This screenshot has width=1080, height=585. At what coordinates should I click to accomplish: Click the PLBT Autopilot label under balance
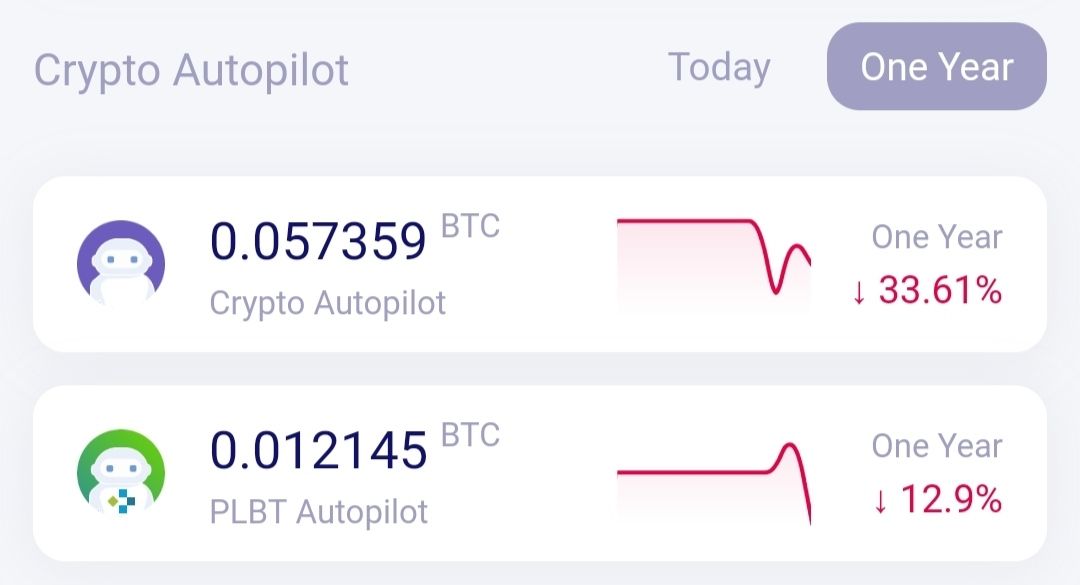(318, 512)
